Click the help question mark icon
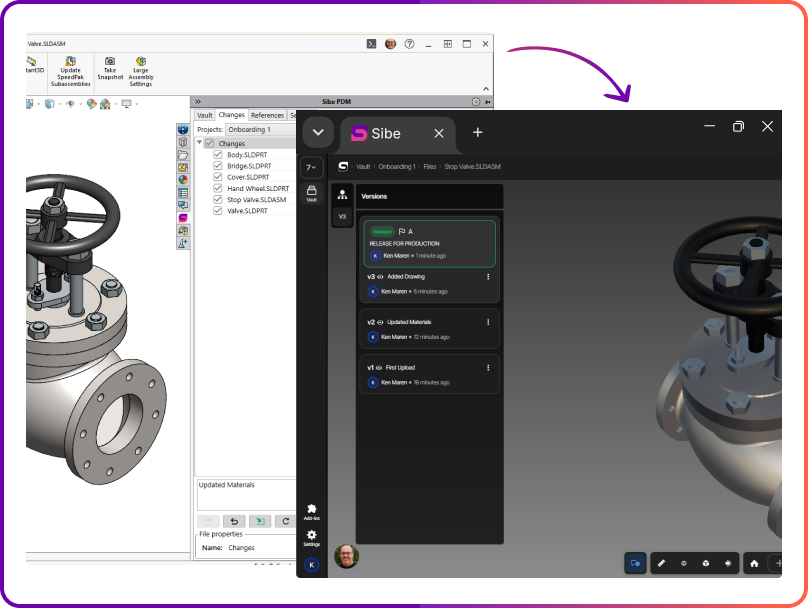 pyautogui.click(x=409, y=44)
